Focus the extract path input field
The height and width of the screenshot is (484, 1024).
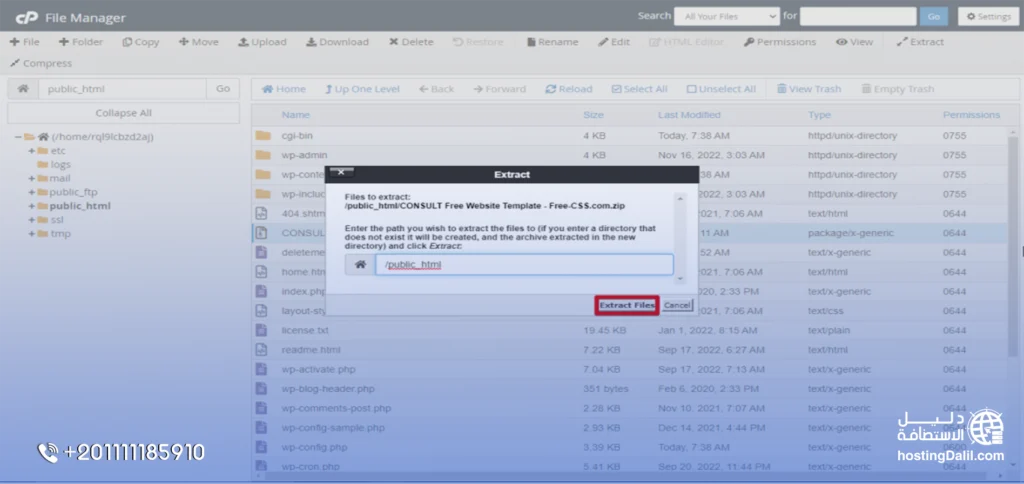524,265
